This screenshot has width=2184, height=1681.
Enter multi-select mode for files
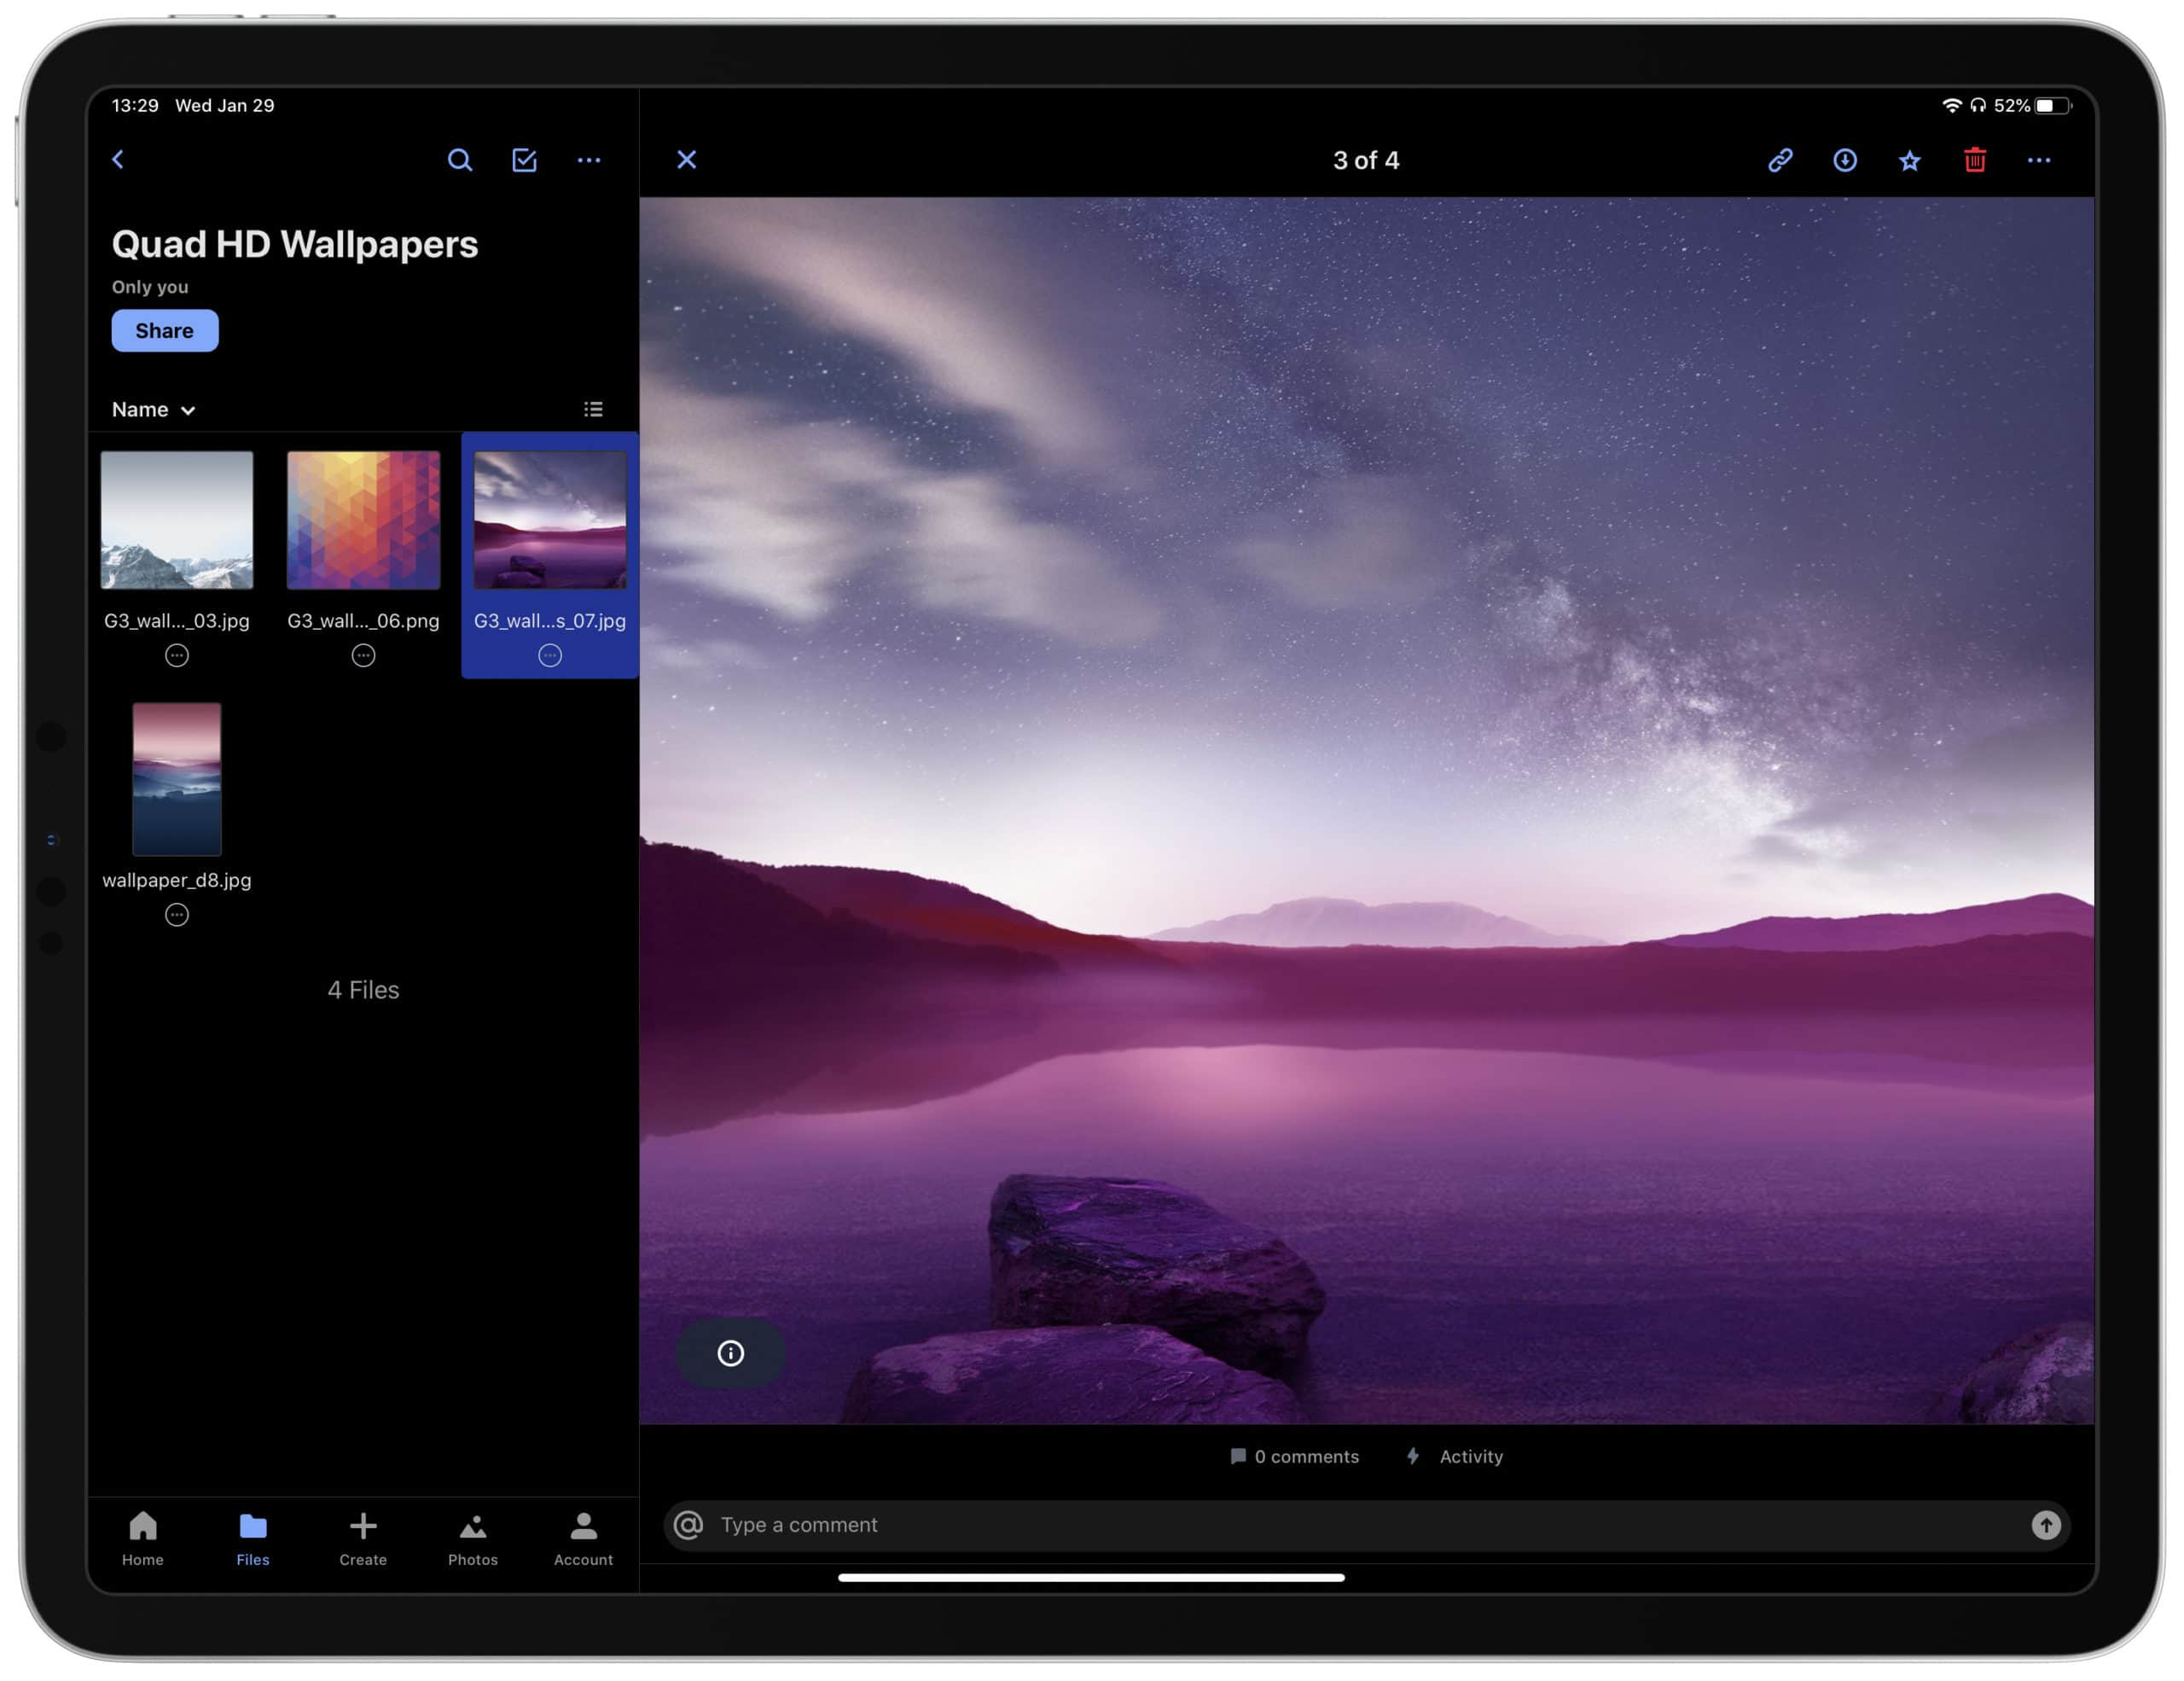tap(524, 160)
